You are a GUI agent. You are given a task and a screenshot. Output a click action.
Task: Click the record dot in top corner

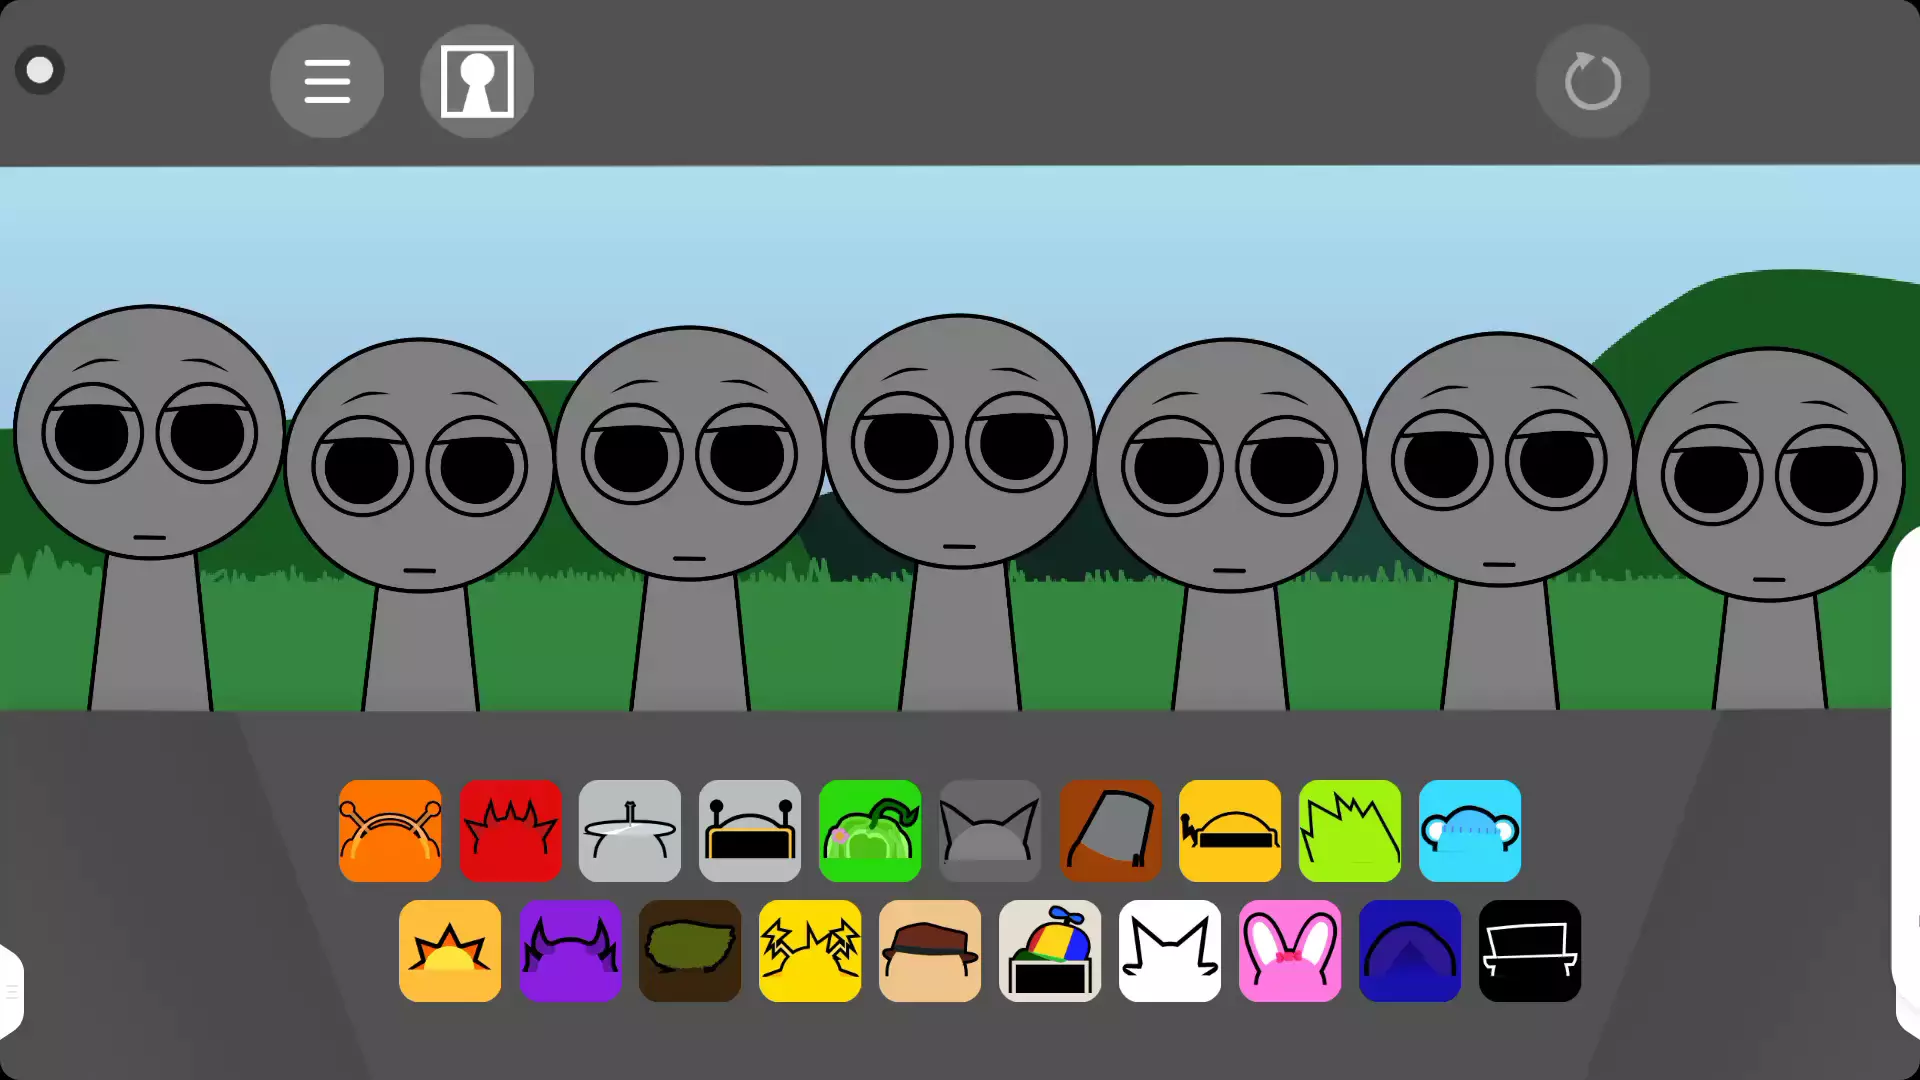pyautogui.click(x=40, y=70)
